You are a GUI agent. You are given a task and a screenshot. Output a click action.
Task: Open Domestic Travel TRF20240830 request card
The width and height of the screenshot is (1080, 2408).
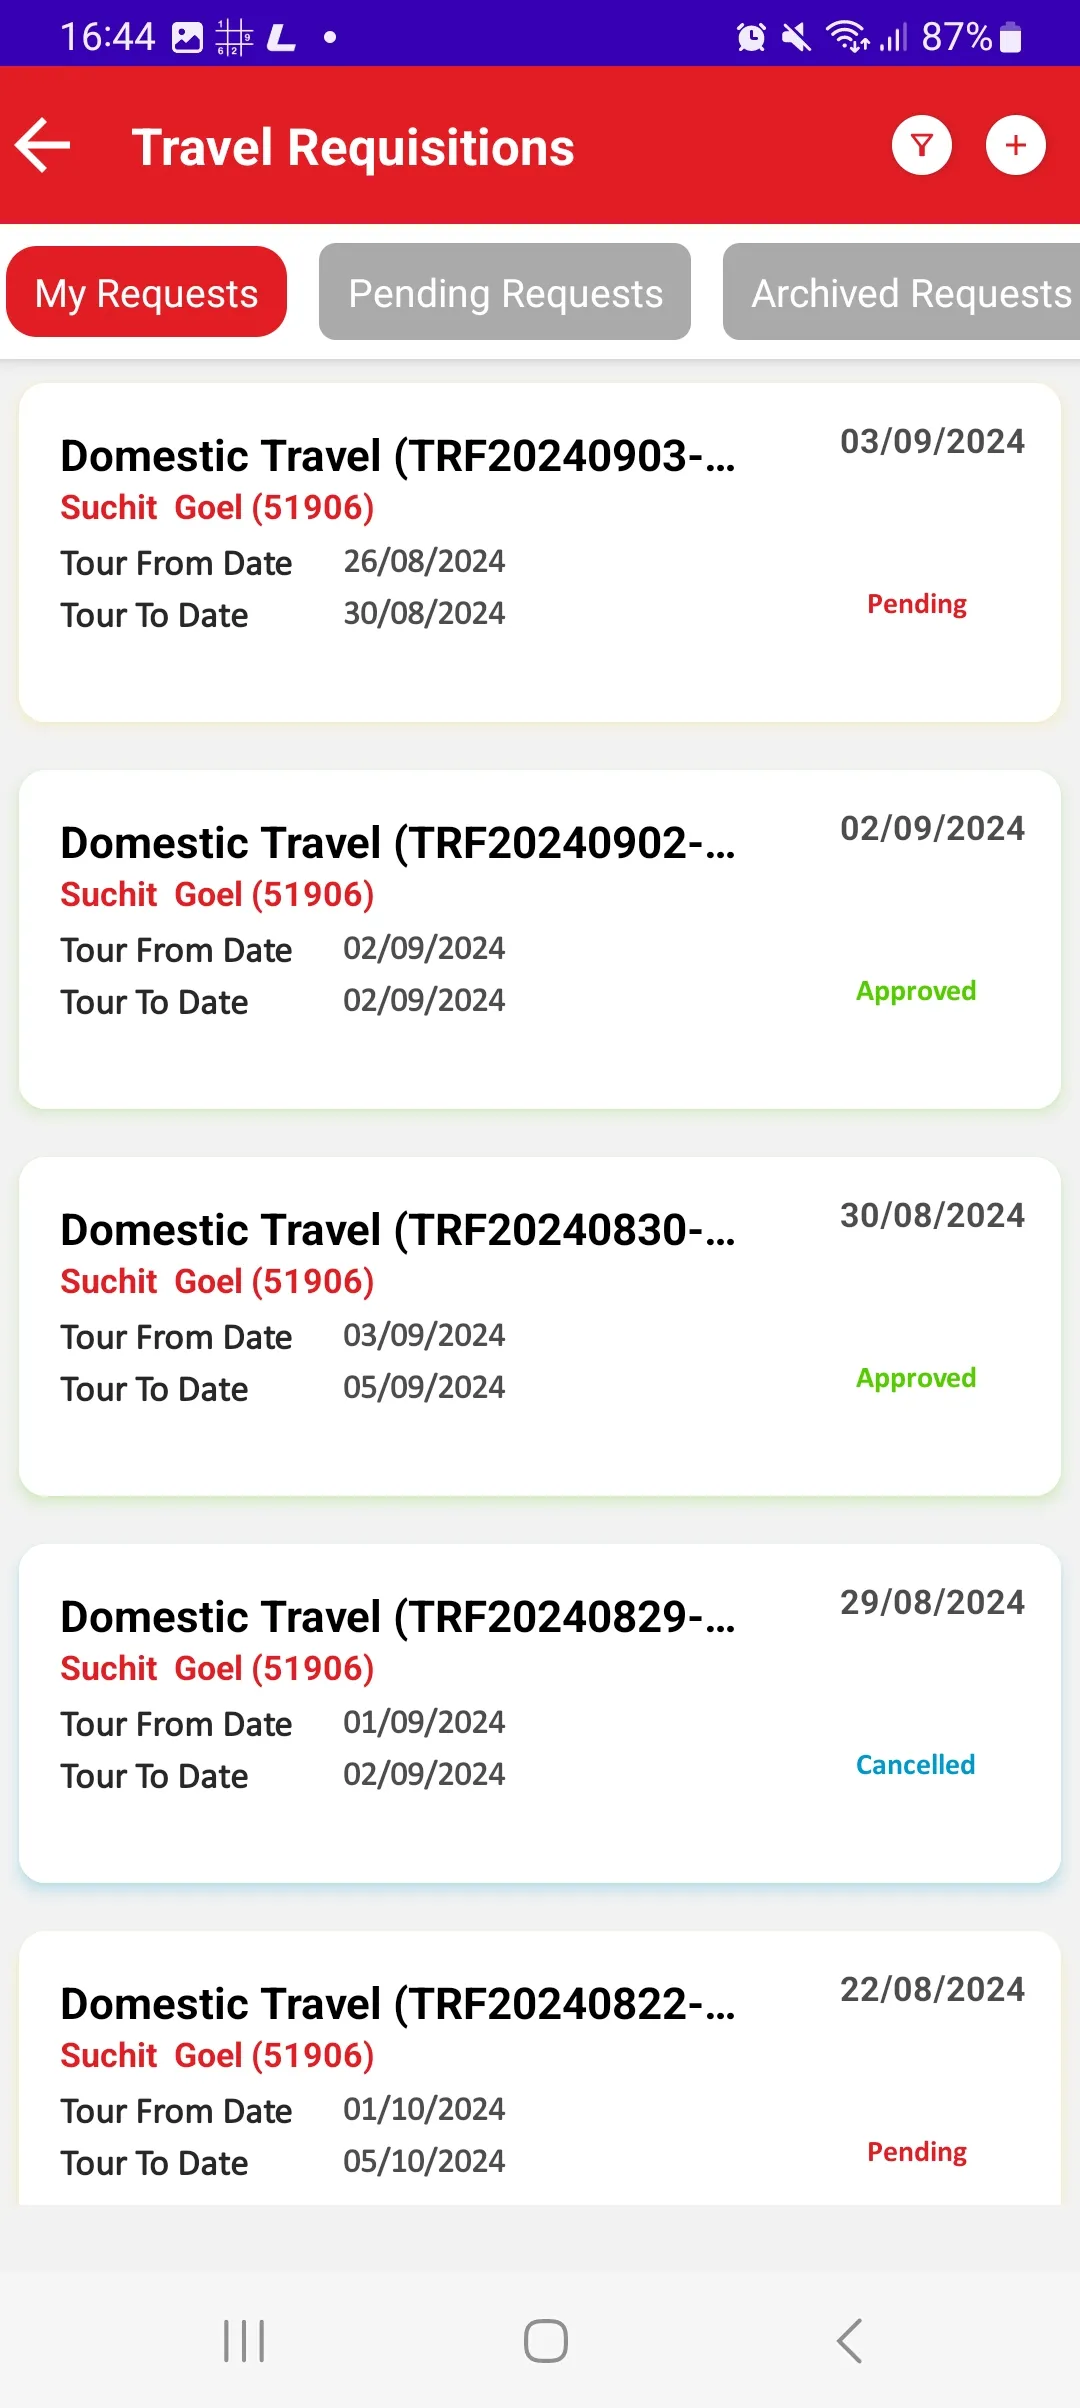[540, 1327]
